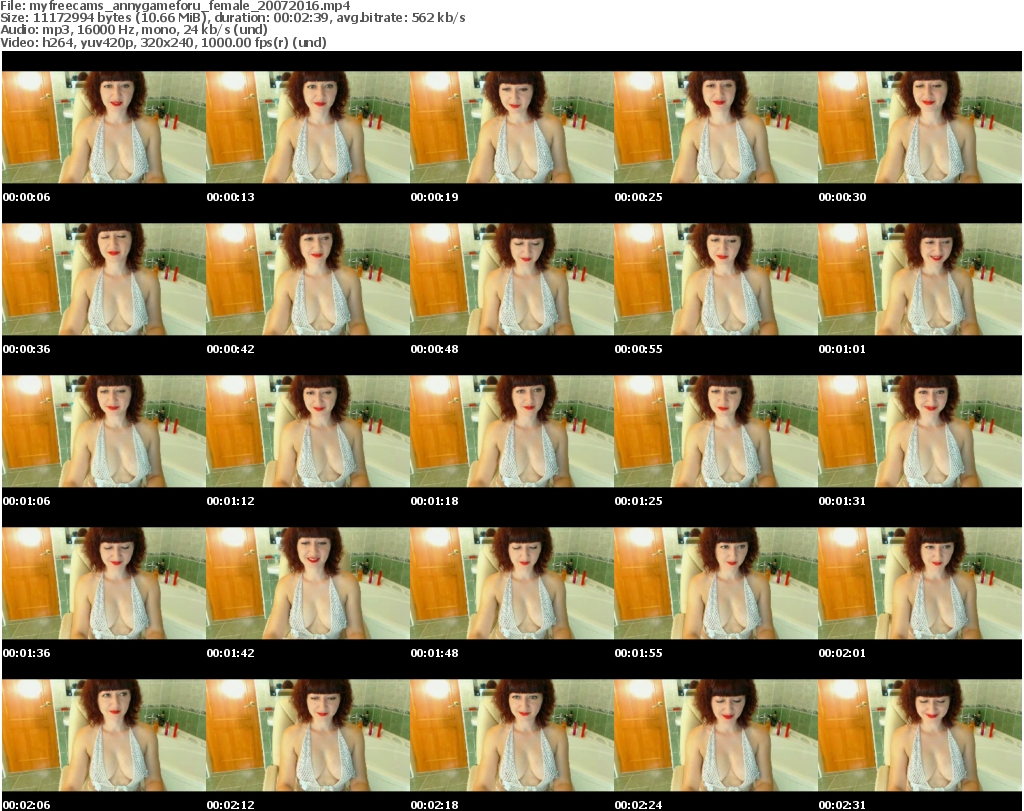Select the thumbnail frame at 00:02:31
The height and width of the screenshot is (811, 1024).
pyautogui.click(x=920, y=735)
